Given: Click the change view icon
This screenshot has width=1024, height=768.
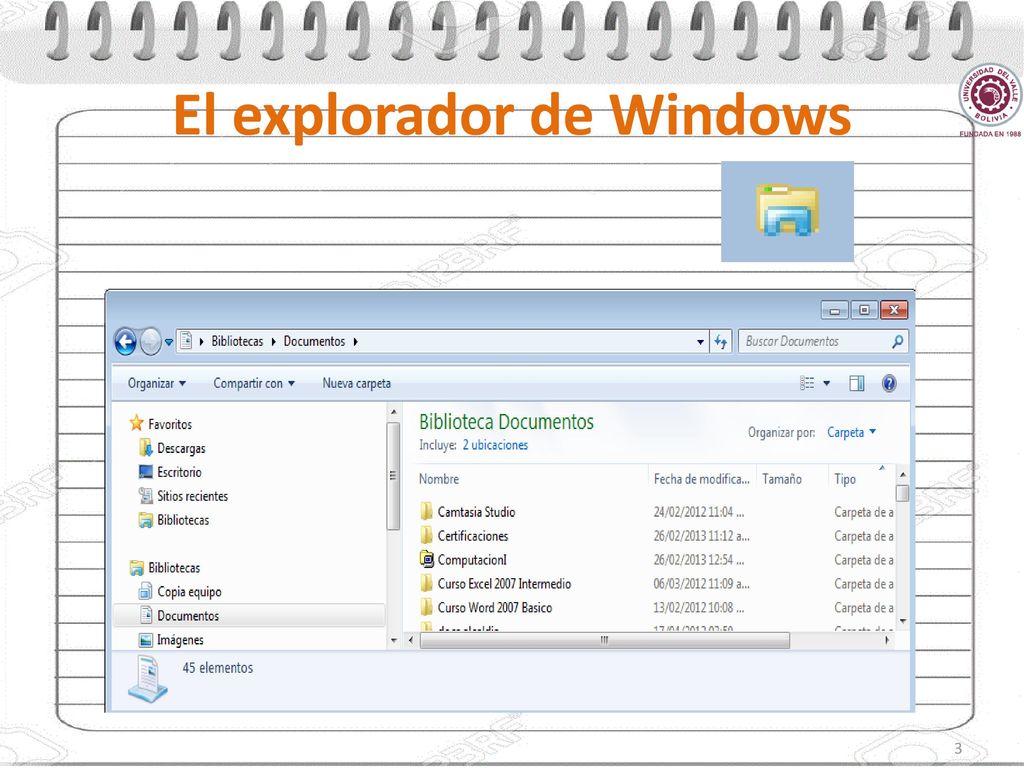Looking at the screenshot, I should click(807, 383).
